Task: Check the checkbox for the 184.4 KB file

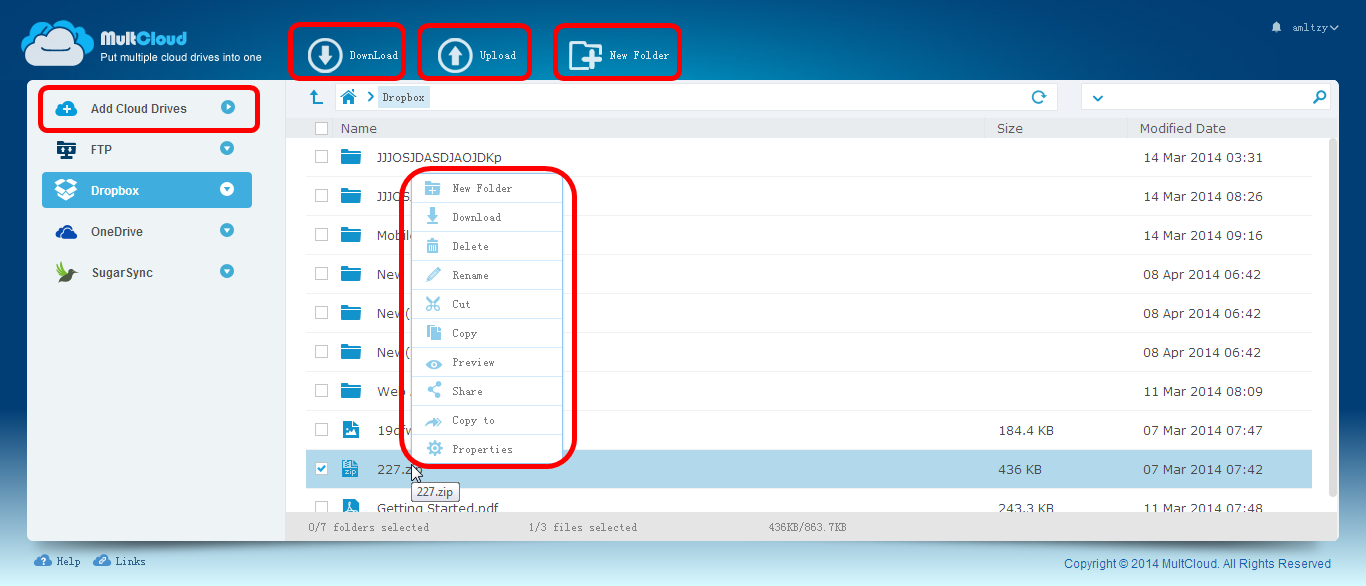Action: tap(321, 430)
